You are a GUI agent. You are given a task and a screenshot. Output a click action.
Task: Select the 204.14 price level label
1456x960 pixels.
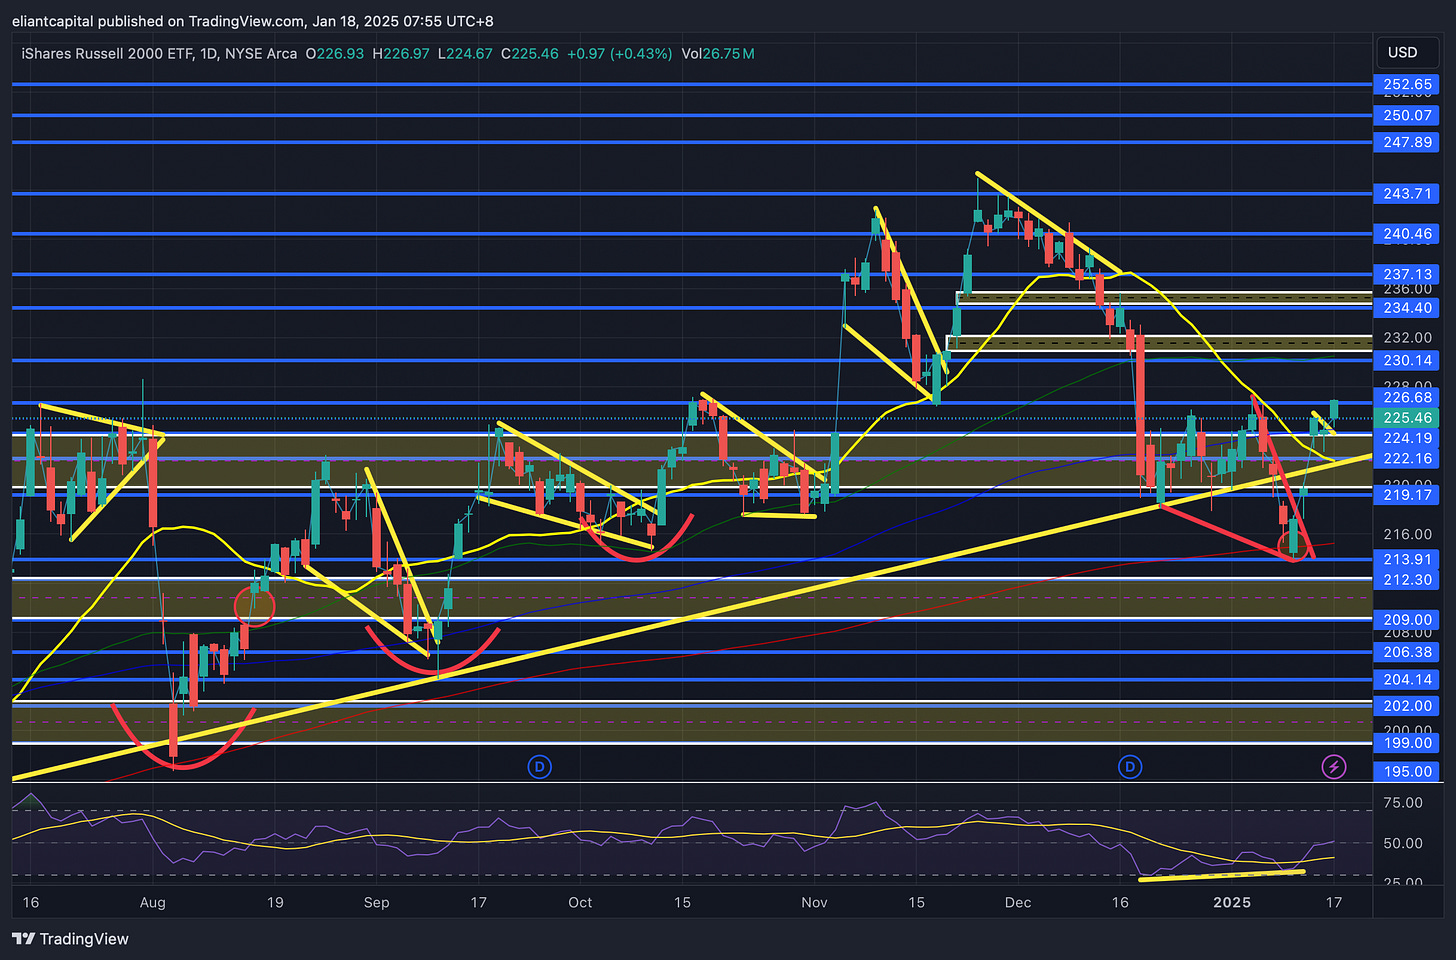[1407, 680]
